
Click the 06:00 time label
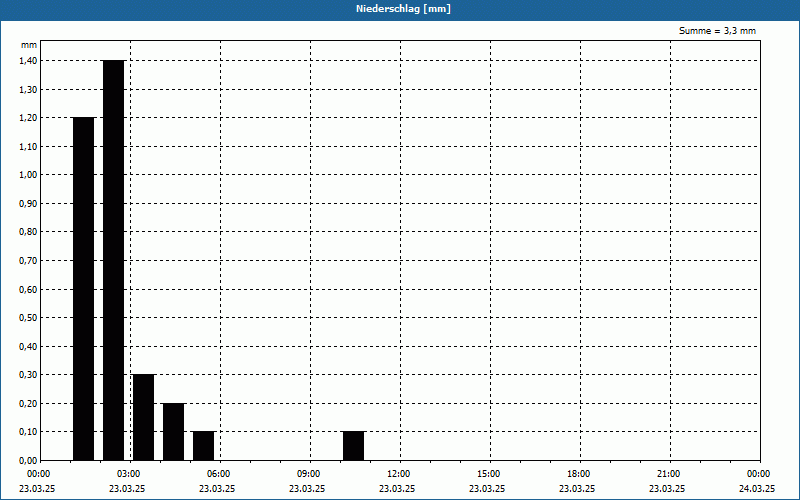(219, 474)
